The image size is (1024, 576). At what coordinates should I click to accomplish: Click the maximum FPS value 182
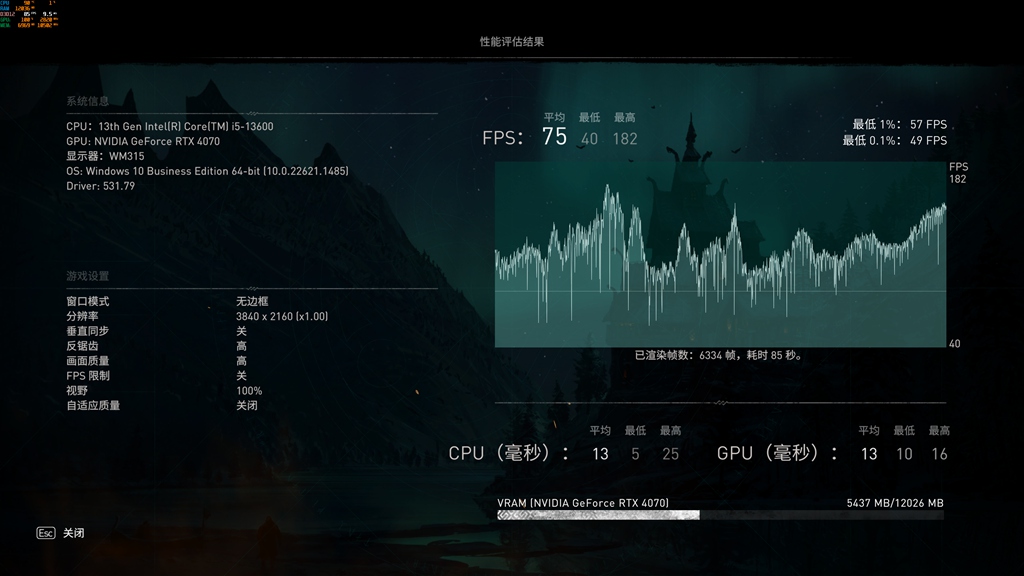625,138
